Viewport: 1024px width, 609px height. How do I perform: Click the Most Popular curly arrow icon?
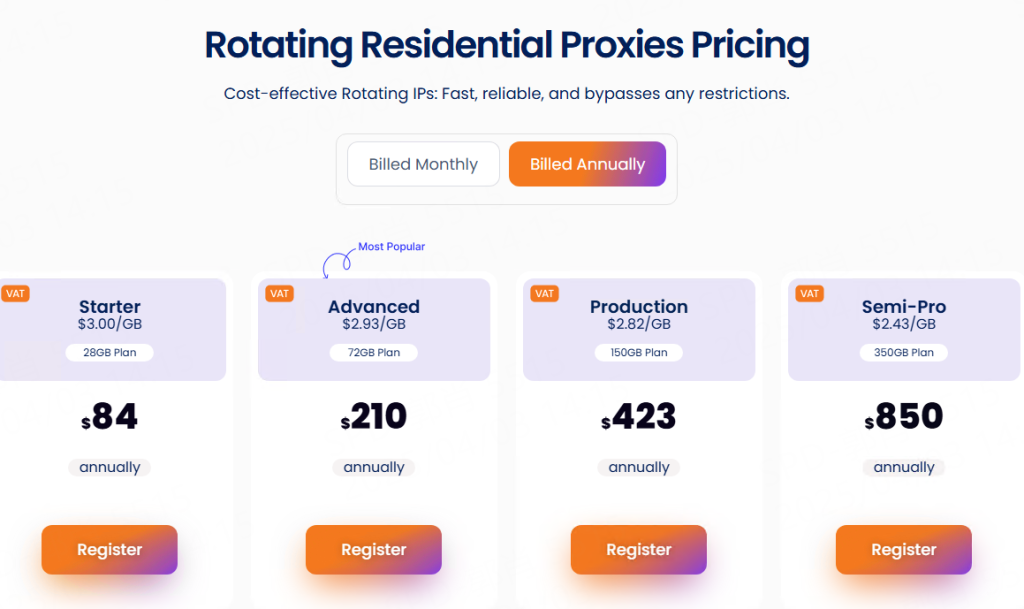coord(337,262)
